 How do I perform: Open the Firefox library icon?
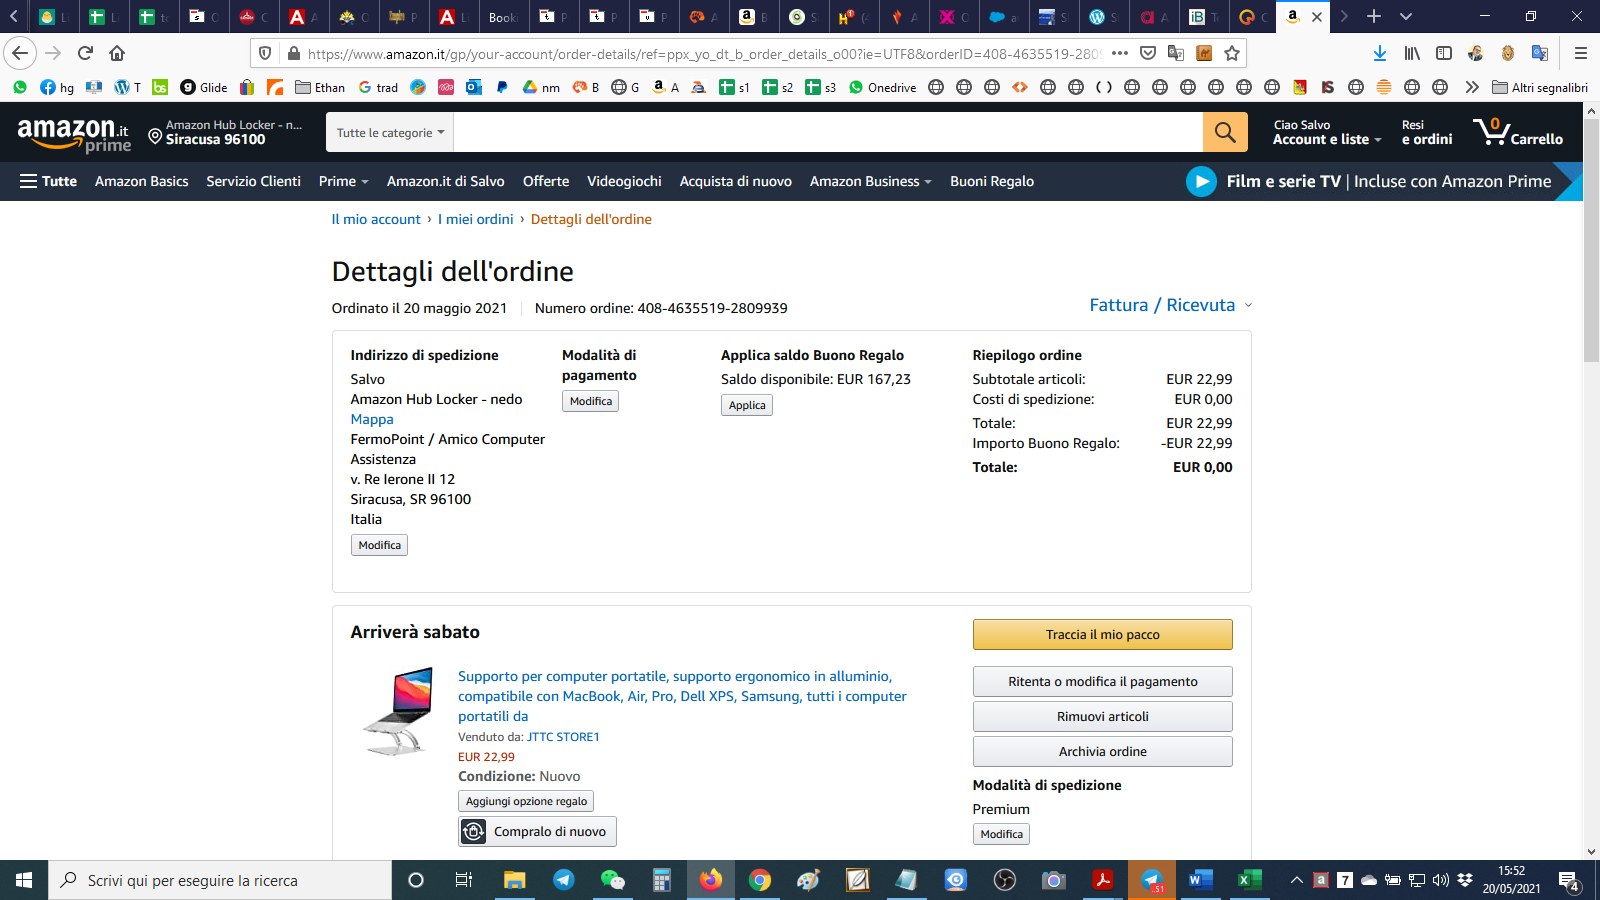point(1412,53)
